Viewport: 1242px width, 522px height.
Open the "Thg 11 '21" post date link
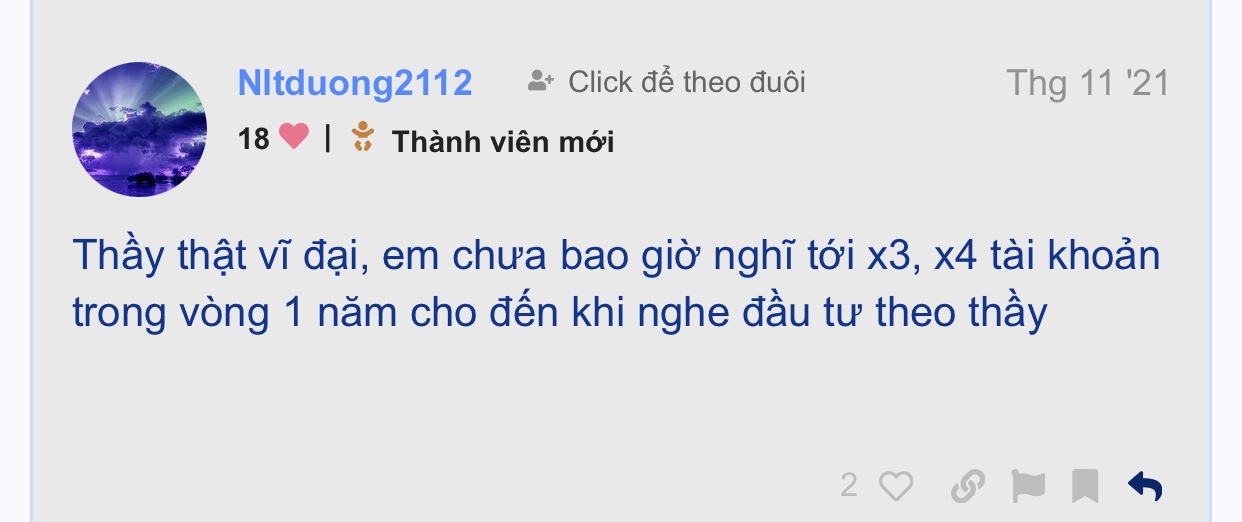pos(1087,83)
